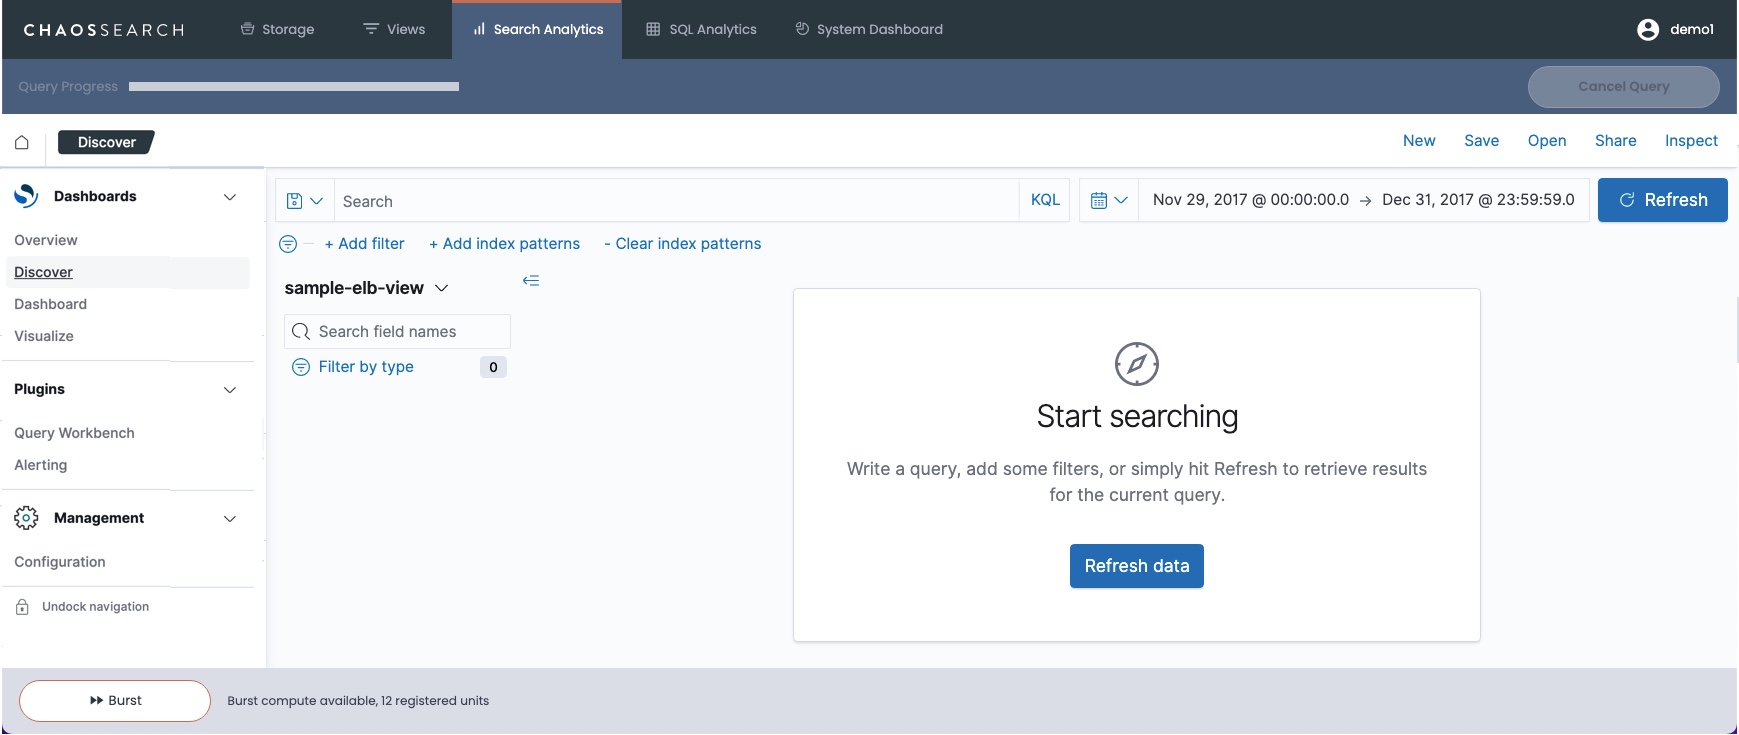Open the calendar quick date menu
Image resolution: width=1739 pixels, height=735 pixels.
click(1109, 200)
